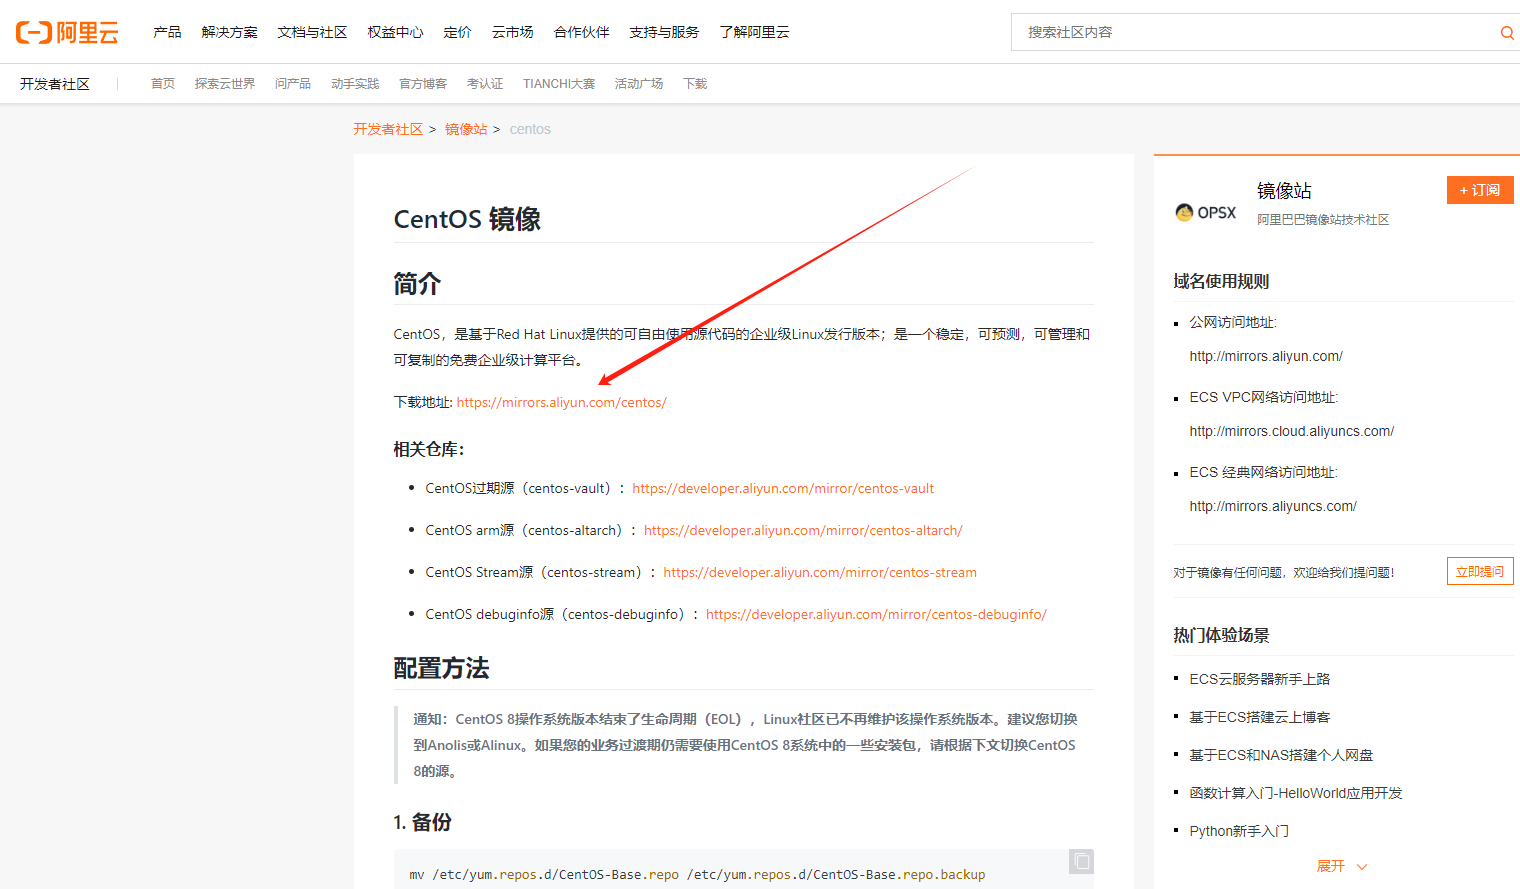The image size is (1520, 889).
Task: Select the 考认证 nav tab
Action: 485,84
